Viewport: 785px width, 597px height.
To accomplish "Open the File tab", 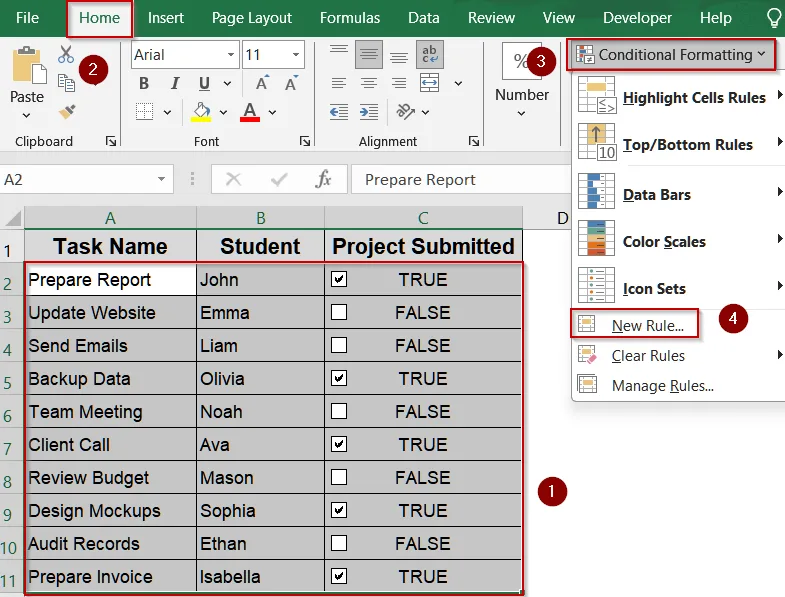I will coord(27,18).
